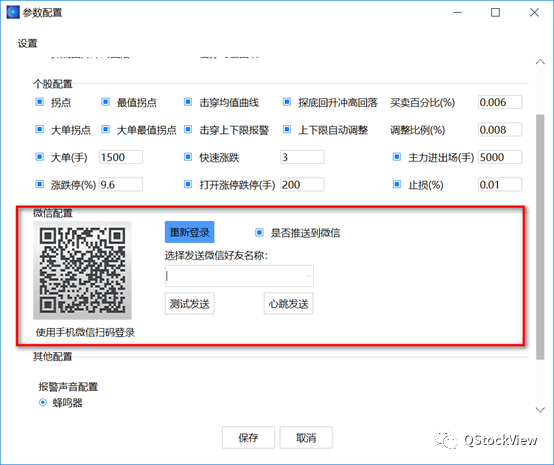Toggle the 打开涨停跌停(手) checkbox
The width and height of the screenshot is (554, 465).
pyautogui.click(x=188, y=184)
